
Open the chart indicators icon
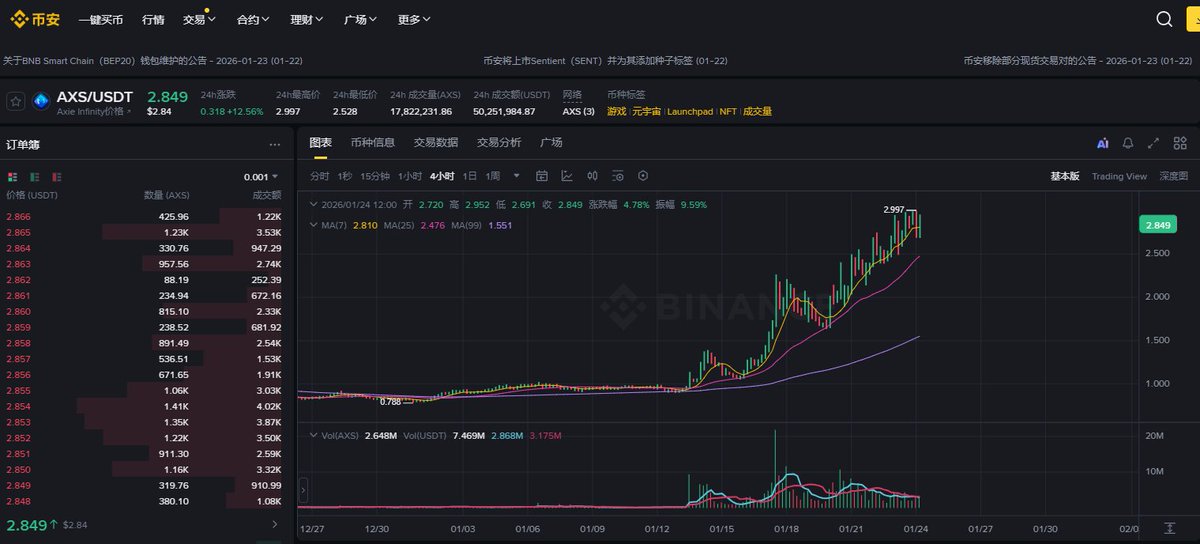pos(567,176)
